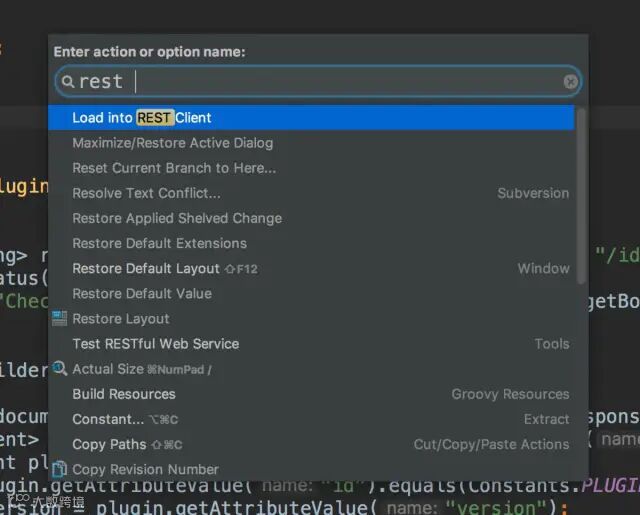Screen dimensions: 640x515
Task: Select the Restore Layout entry text
Action: 121,319
